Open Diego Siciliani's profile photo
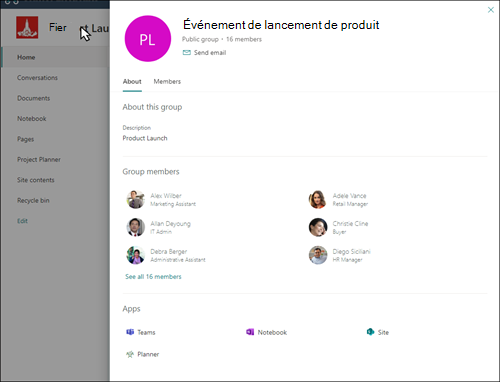500x382 pixels. (318, 255)
